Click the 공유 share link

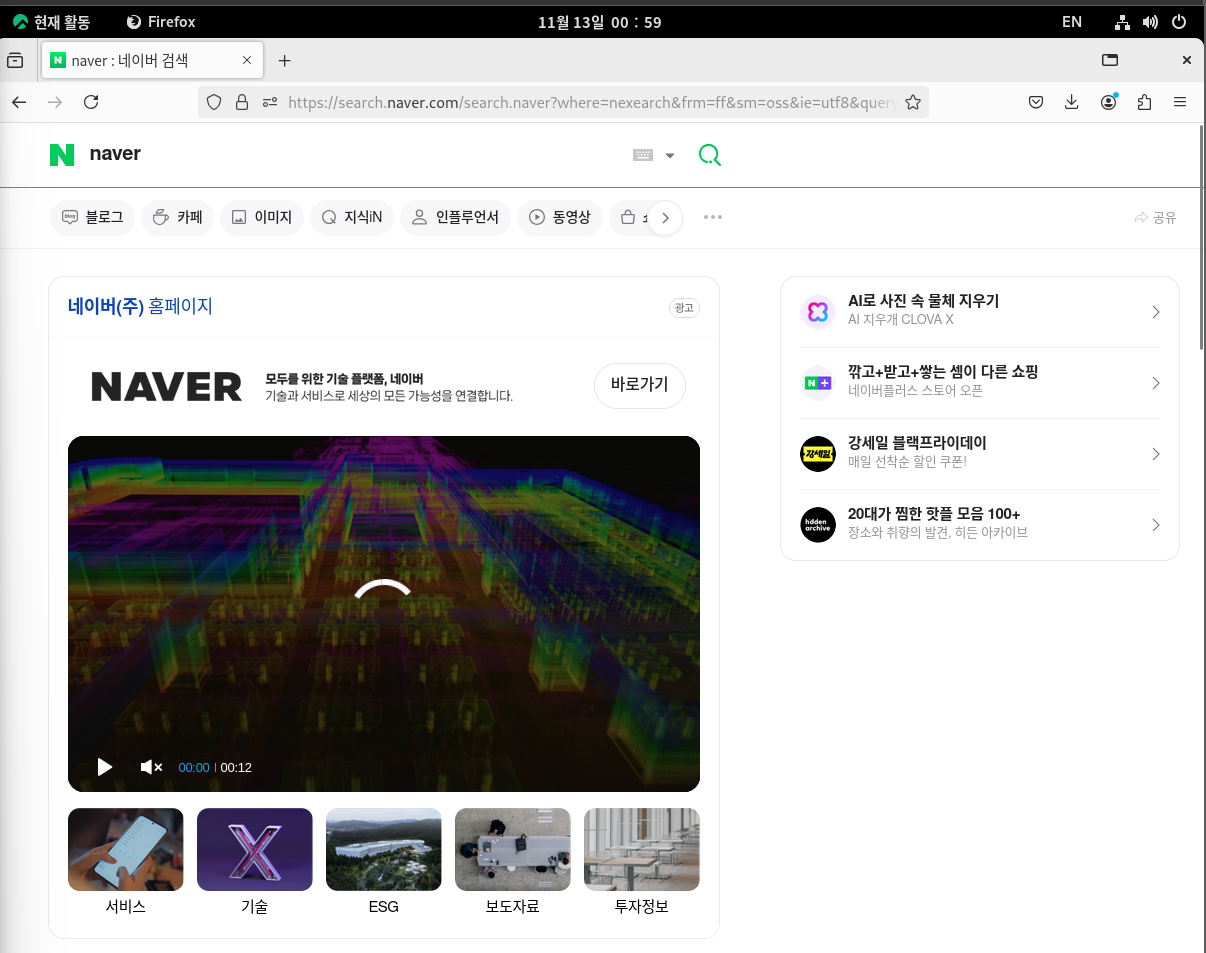pos(1155,218)
